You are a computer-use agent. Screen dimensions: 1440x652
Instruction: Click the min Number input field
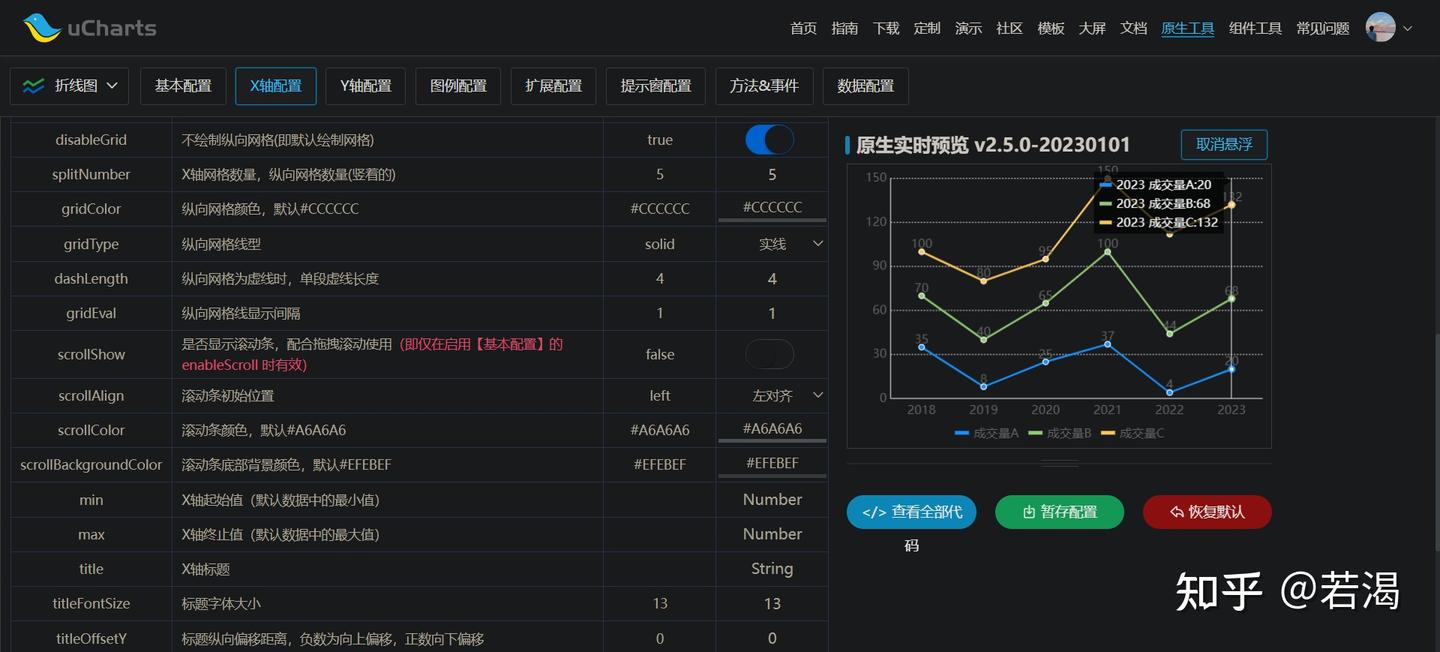(772, 499)
